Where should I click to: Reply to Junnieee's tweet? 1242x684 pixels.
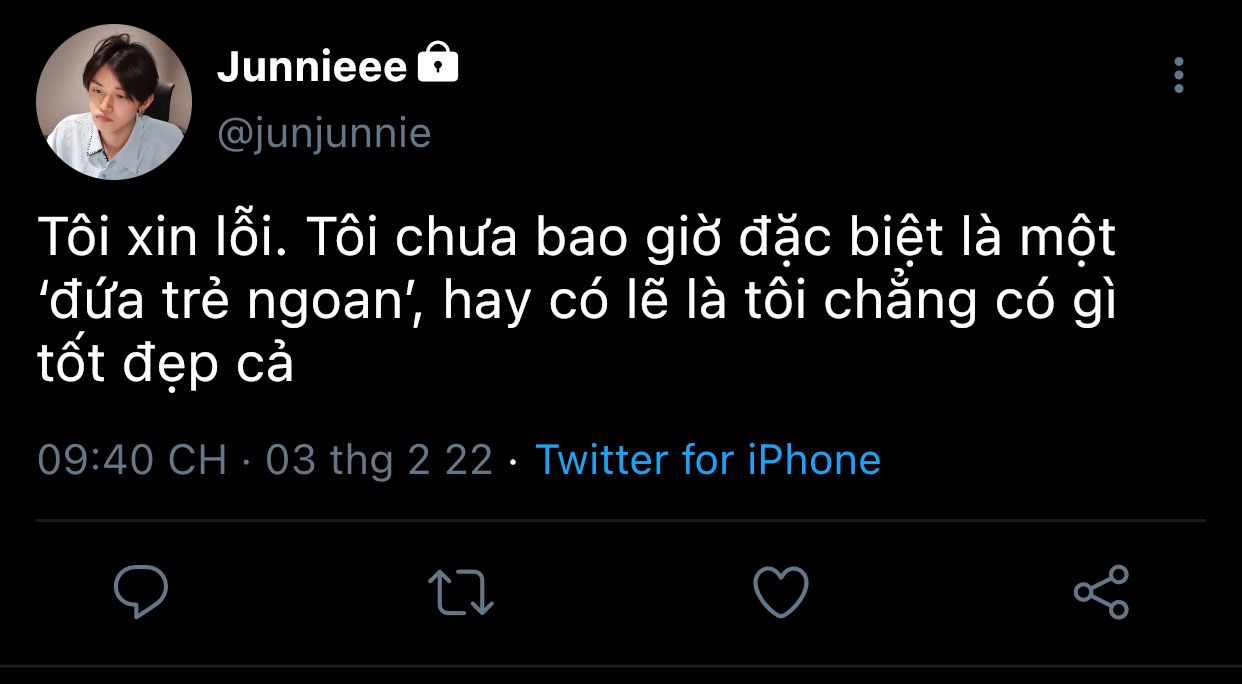(x=140, y=591)
